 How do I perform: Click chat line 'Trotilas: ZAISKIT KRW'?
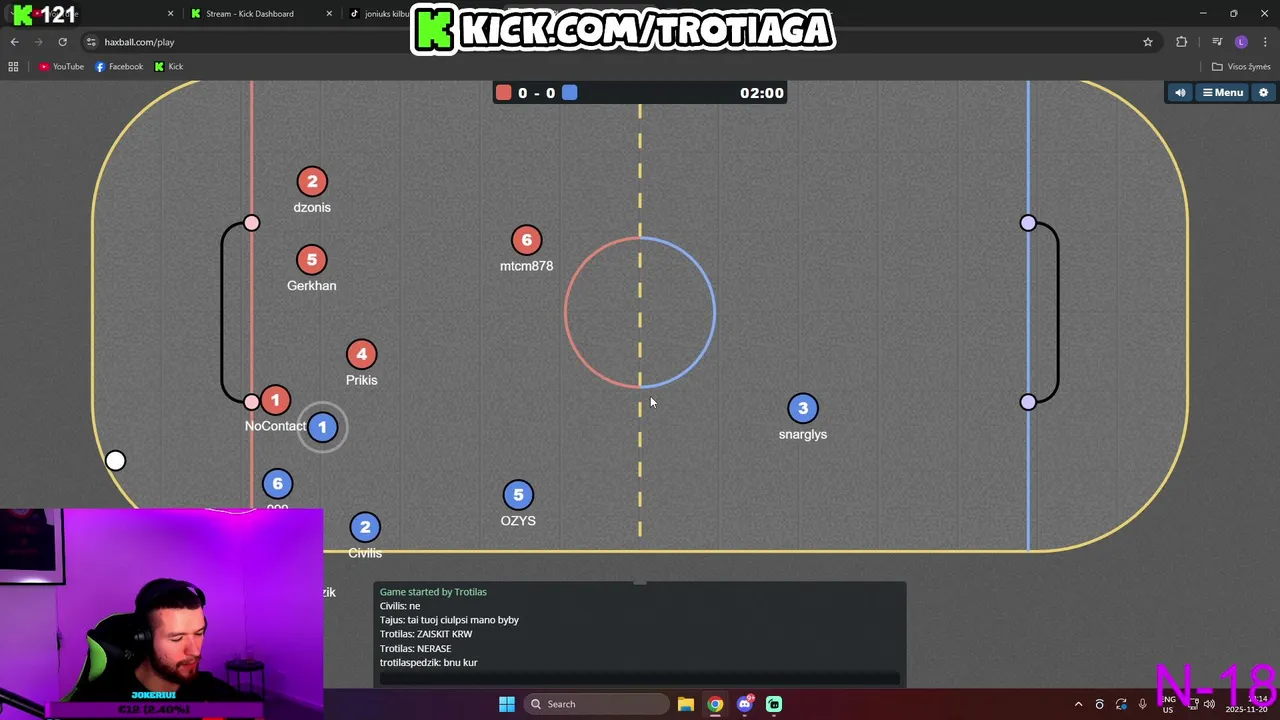tap(426, 634)
